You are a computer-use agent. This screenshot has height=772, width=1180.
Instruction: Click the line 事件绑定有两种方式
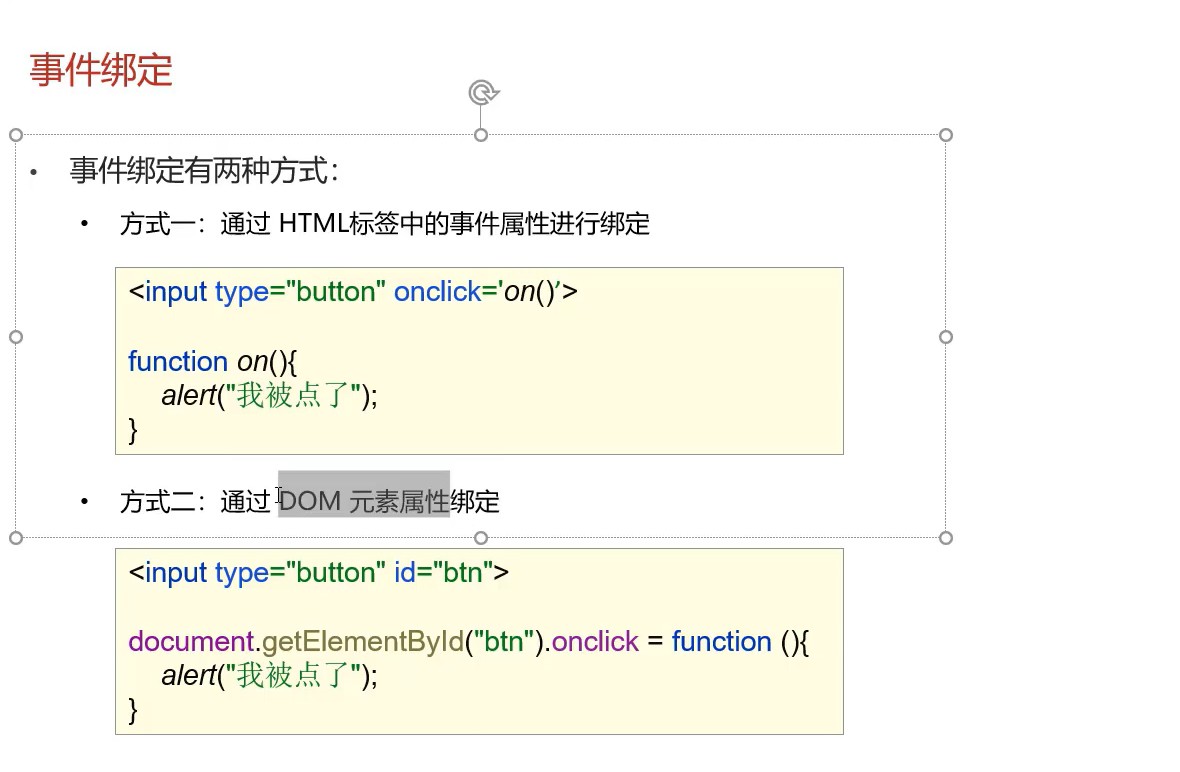click(204, 171)
